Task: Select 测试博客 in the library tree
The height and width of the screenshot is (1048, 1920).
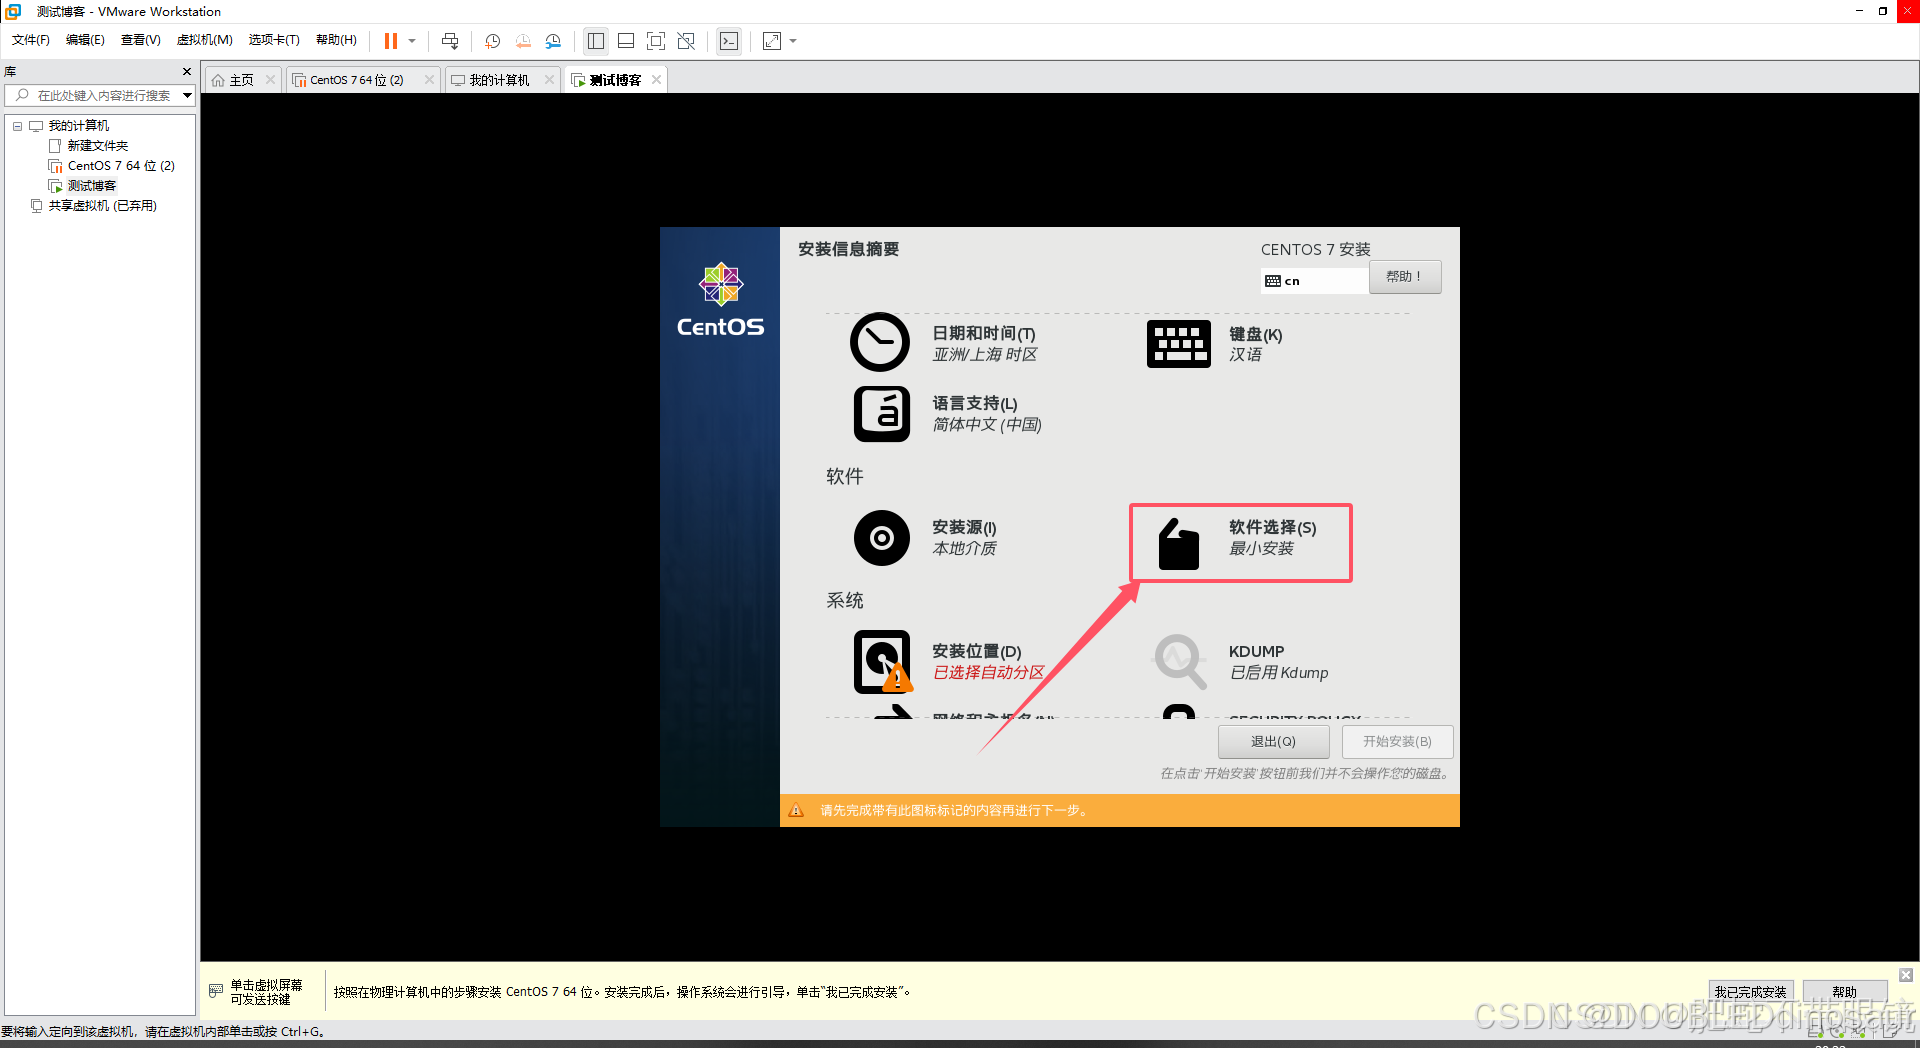Action: pyautogui.click(x=91, y=186)
